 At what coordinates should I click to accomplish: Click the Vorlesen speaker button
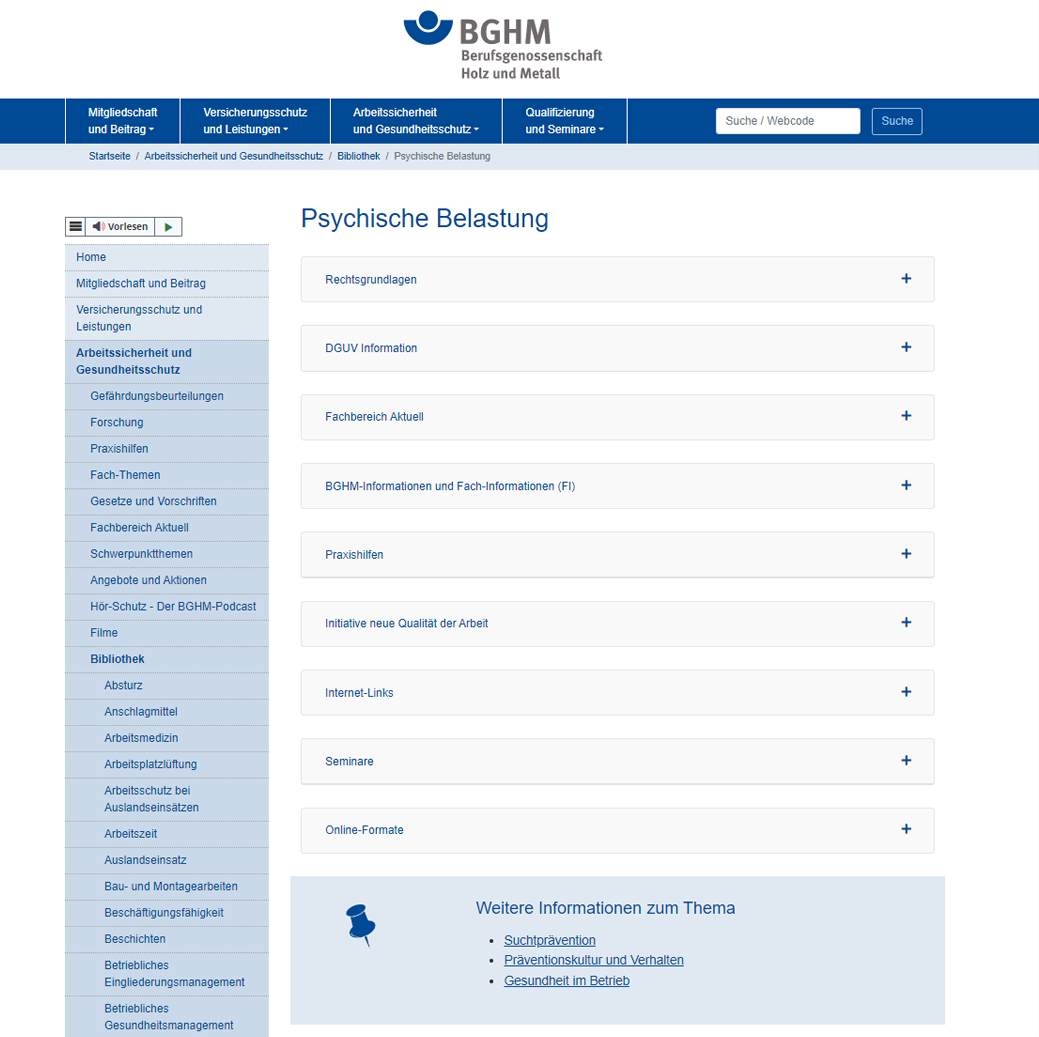(119, 227)
